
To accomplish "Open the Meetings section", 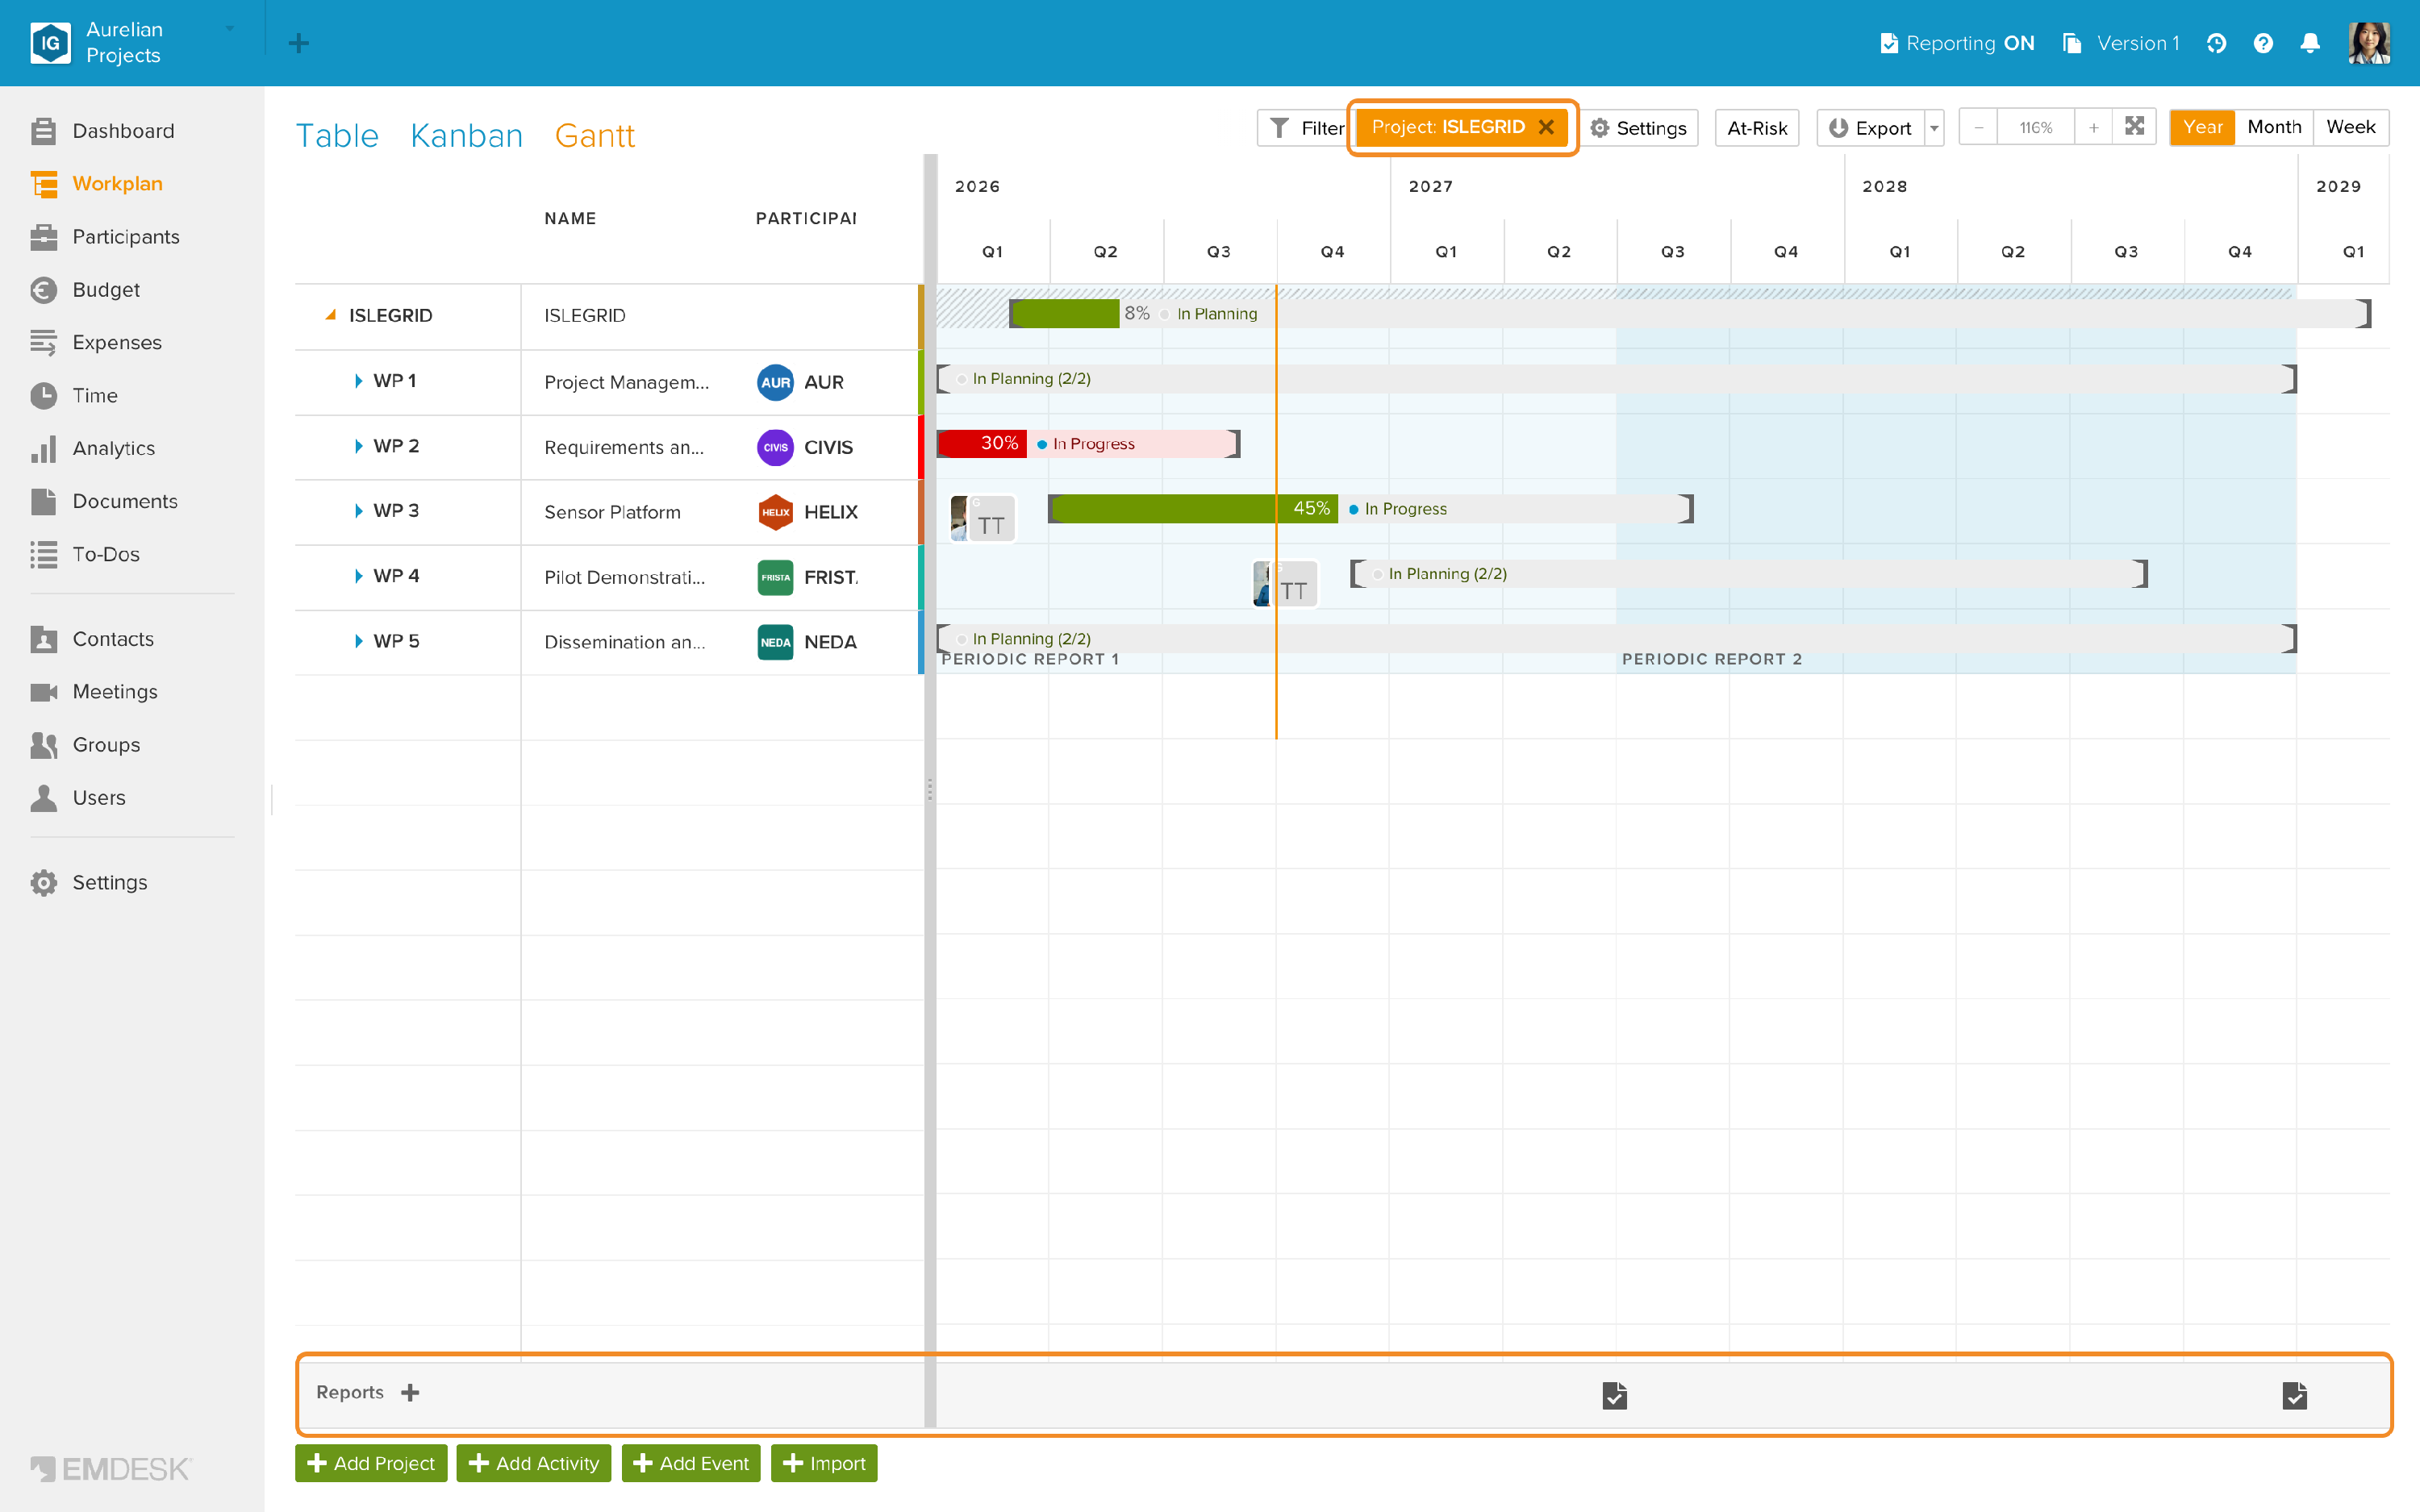I will (x=94, y=692).
